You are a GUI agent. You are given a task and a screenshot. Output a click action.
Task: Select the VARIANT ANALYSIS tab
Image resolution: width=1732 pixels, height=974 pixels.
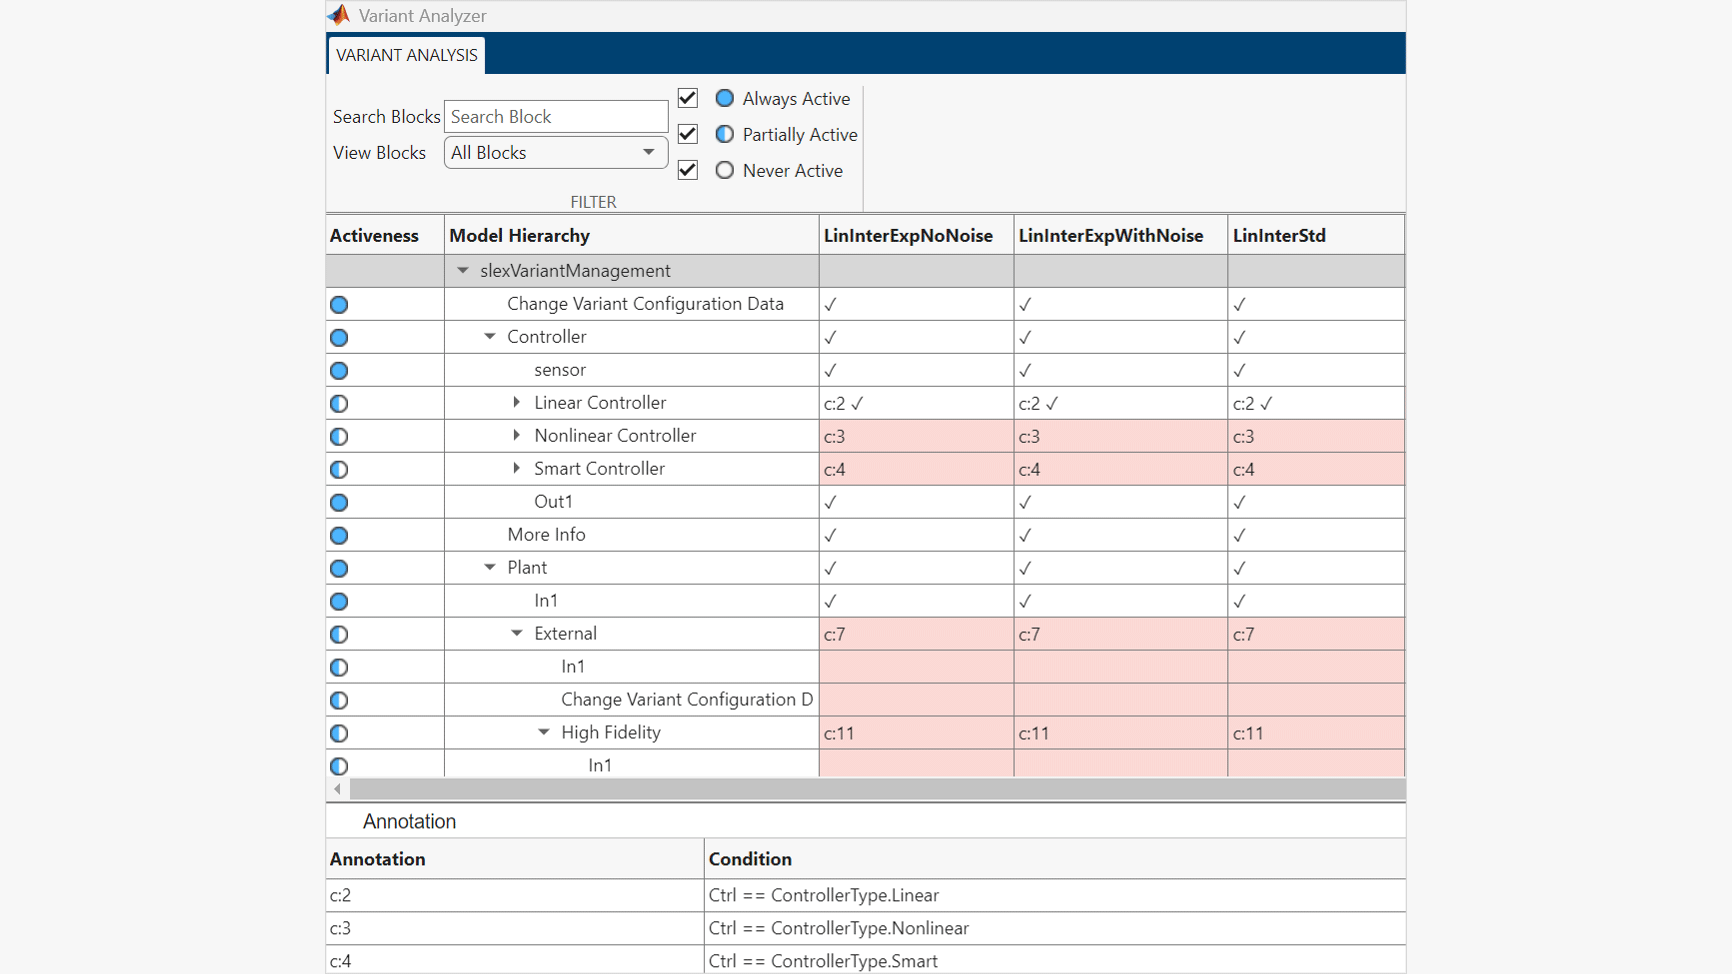click(x=406, y=55)
